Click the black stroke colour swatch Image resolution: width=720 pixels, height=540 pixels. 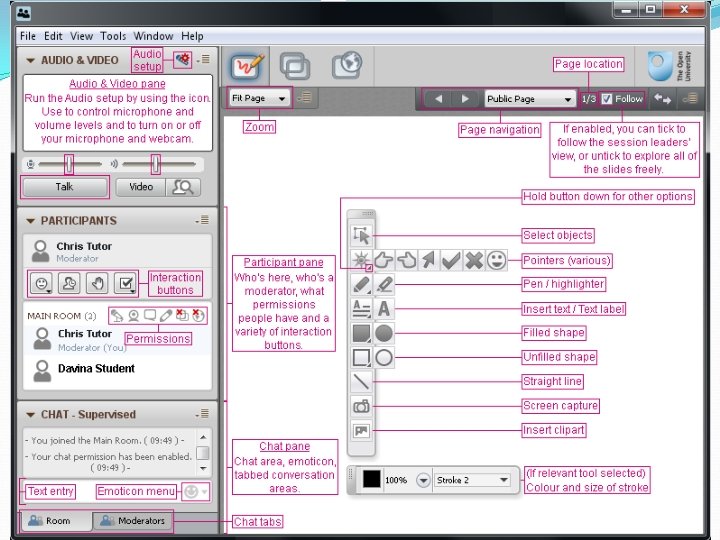pyautogui.click(x=371, y=479)
